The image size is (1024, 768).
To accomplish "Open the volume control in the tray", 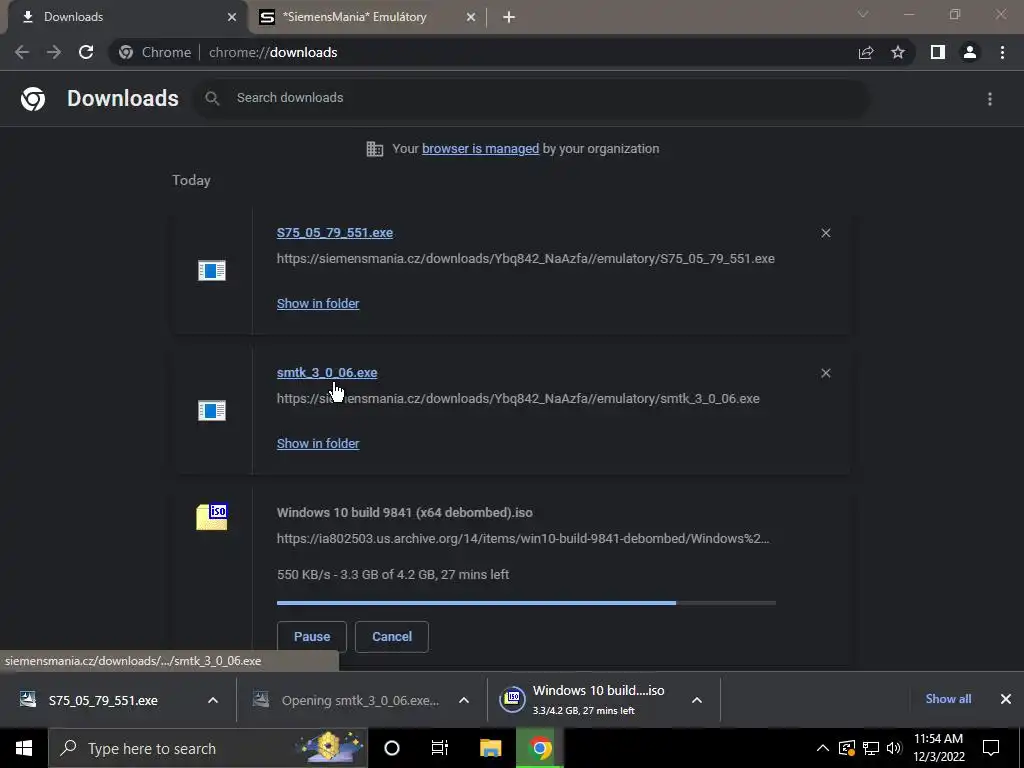I will [895, 748].
